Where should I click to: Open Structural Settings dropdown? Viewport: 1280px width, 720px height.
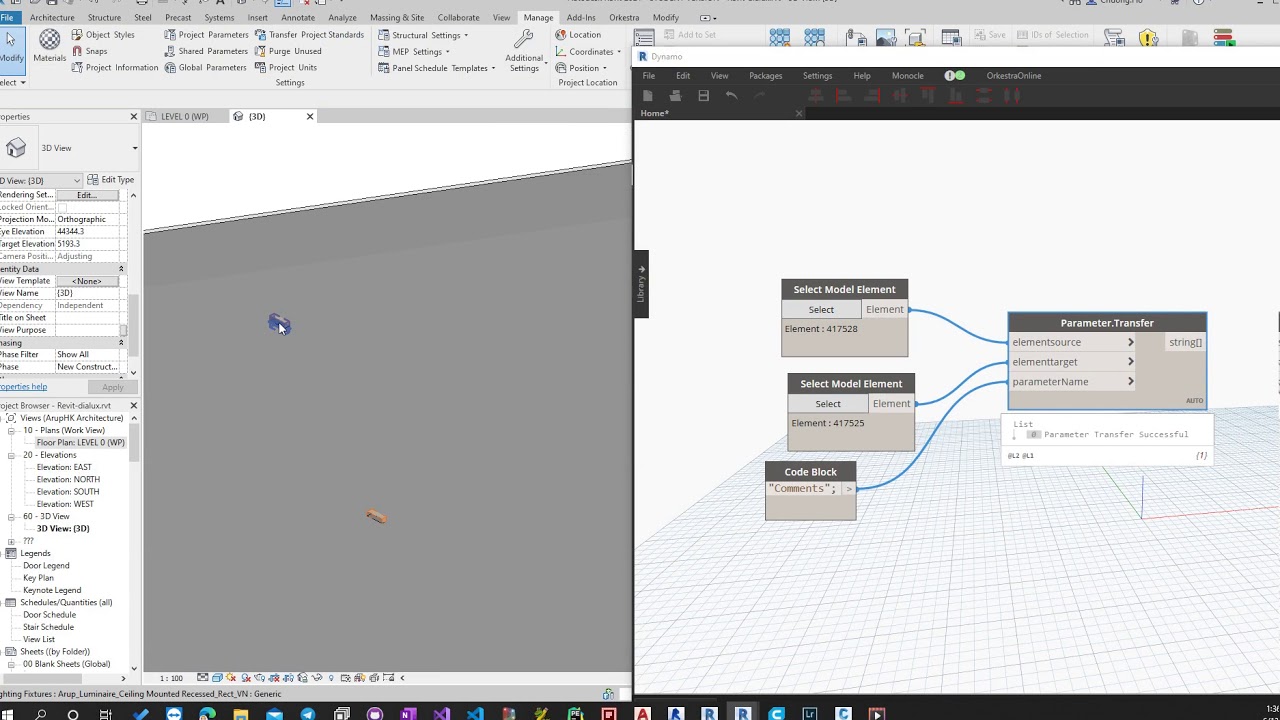click(x=423, y=35)
